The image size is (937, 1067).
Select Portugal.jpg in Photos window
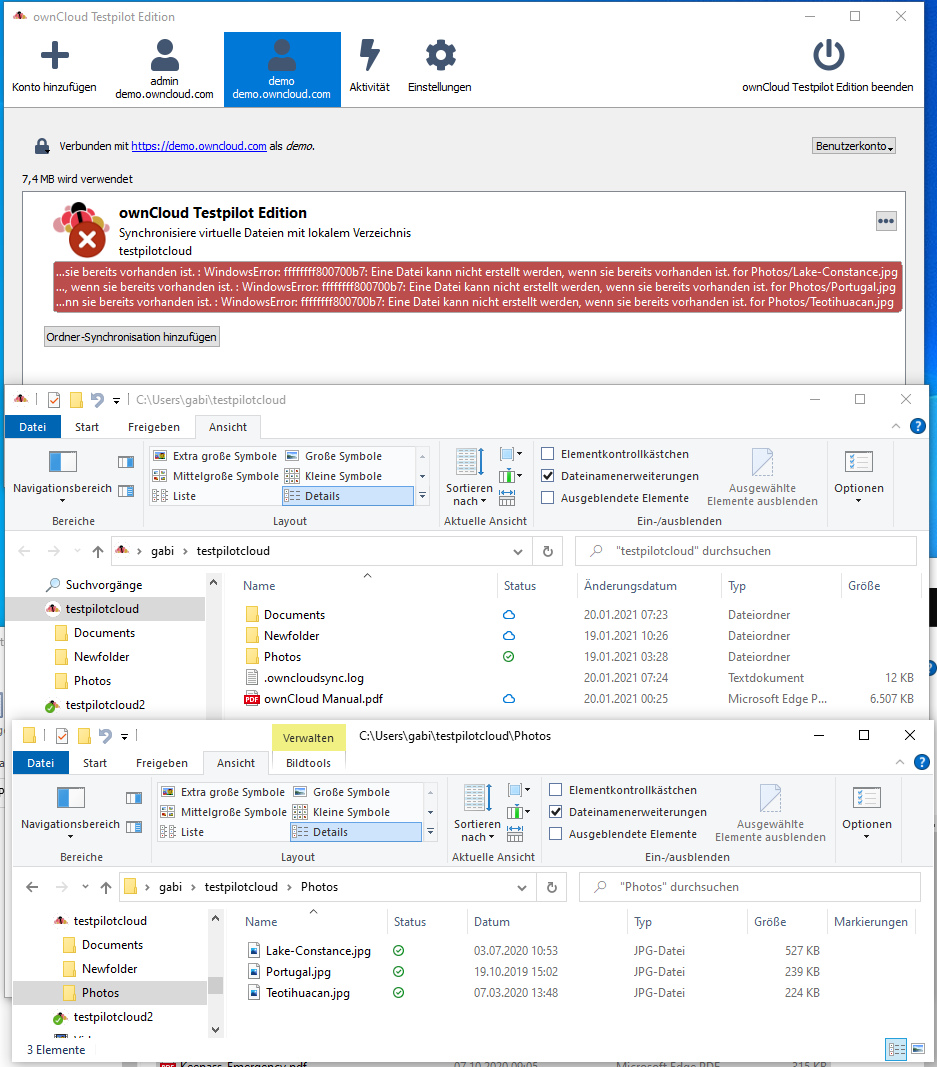click(298, 972)
